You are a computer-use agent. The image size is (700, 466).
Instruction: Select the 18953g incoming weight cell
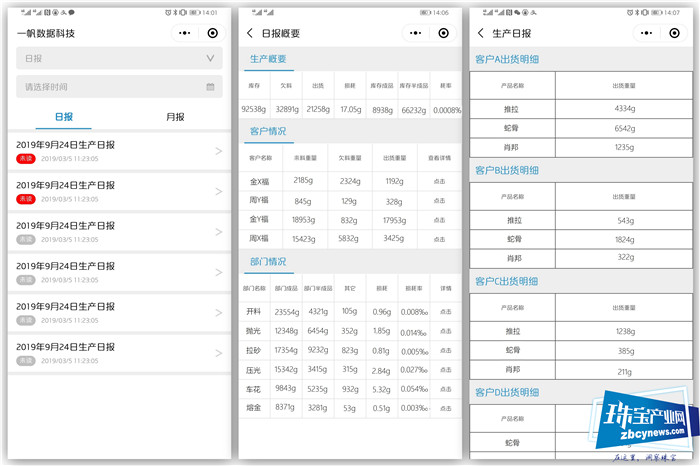(x=303, y=220)
